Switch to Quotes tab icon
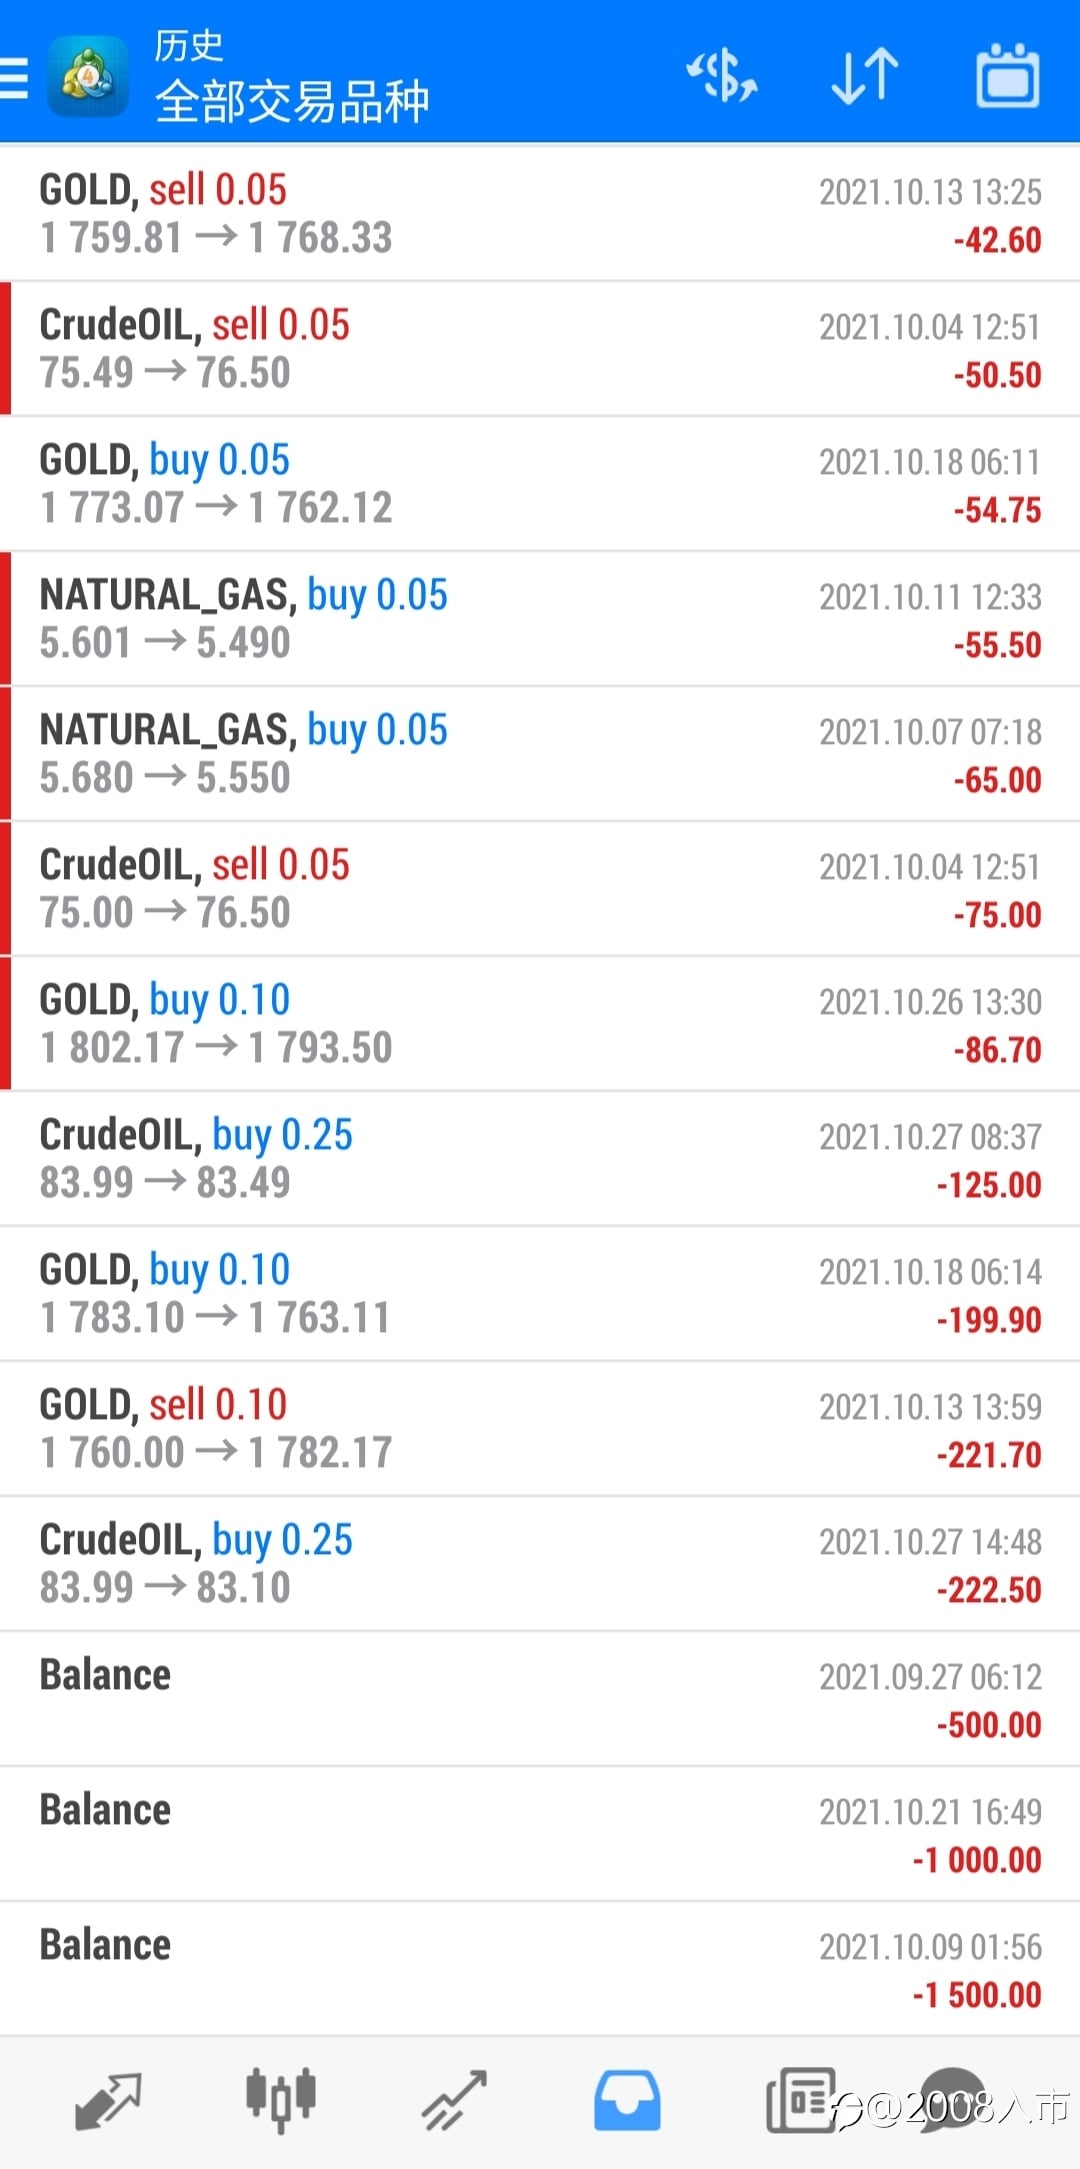The image size is (1080, 2169). pos(108,2100)
